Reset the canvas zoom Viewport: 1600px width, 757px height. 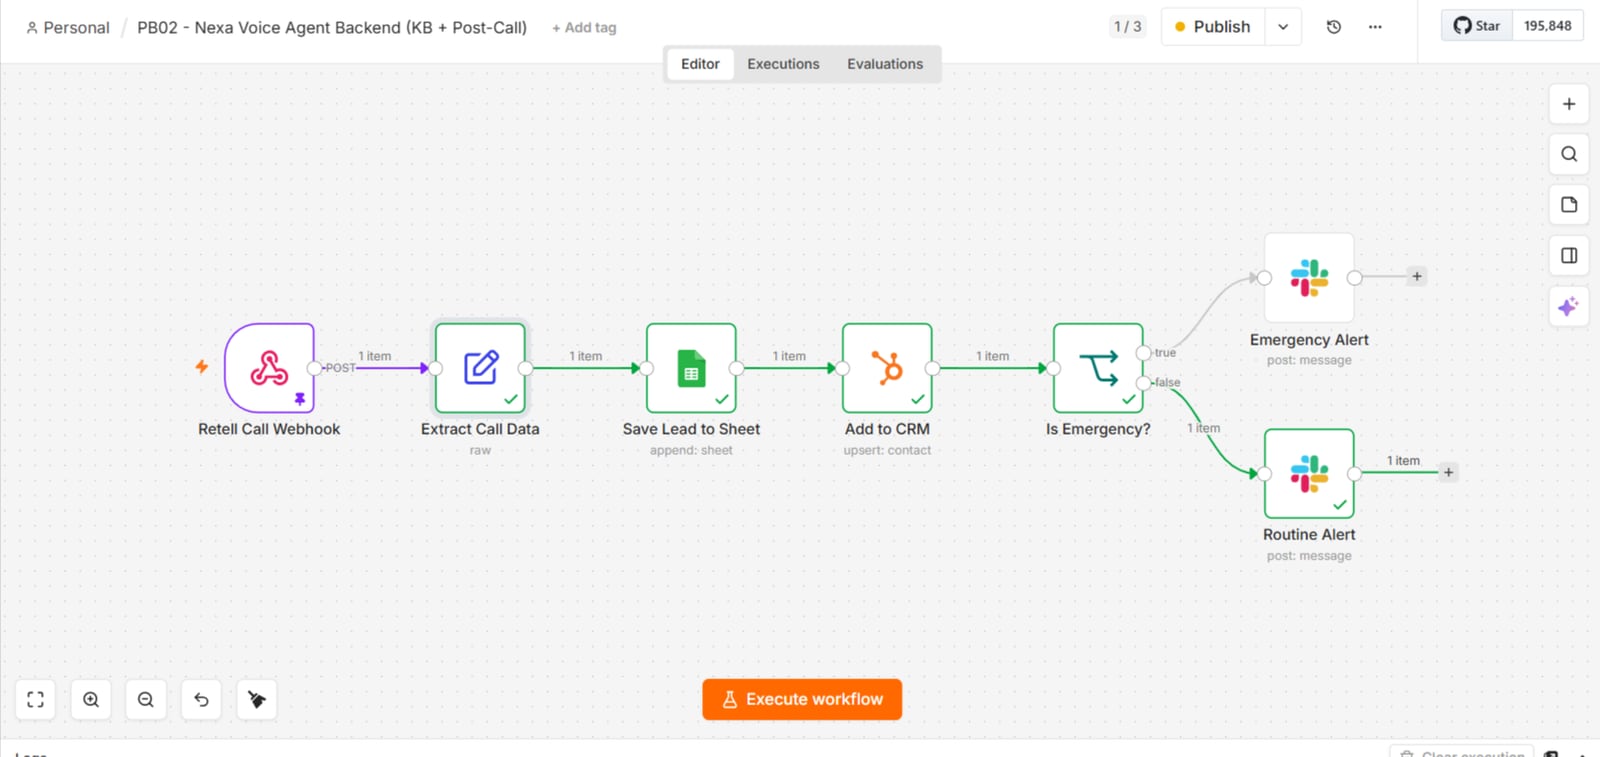(201, 699)
